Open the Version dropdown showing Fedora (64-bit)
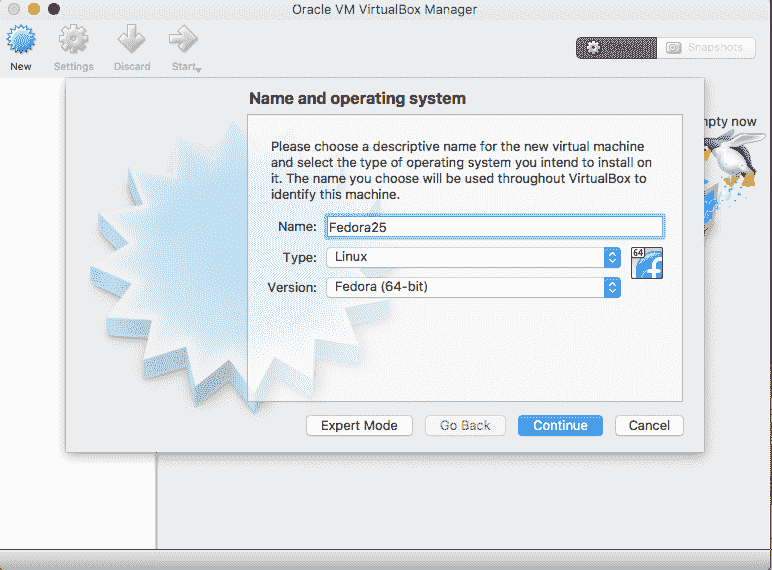The image size is (772, 570). (473, 287)
